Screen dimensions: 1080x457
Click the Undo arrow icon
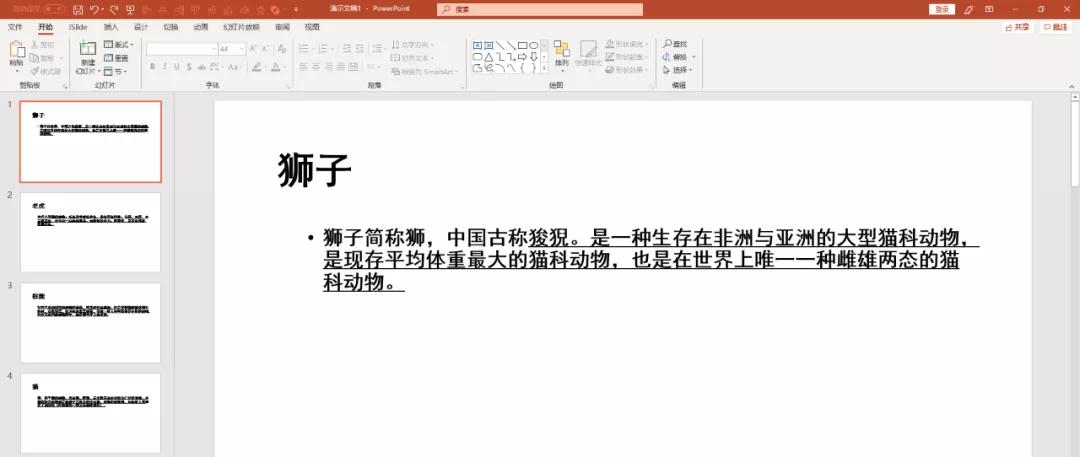(x=95, y=10)
